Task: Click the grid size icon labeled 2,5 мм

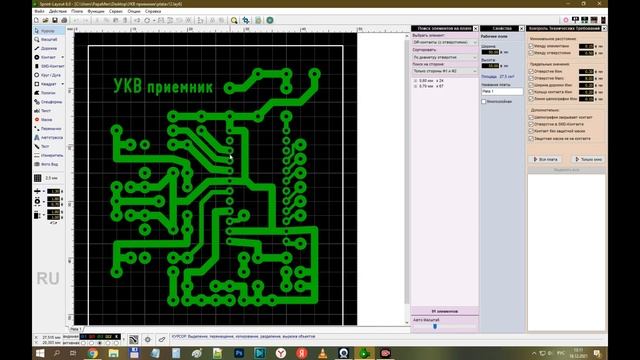Action: pyautogui.click(x=38, y=178)
